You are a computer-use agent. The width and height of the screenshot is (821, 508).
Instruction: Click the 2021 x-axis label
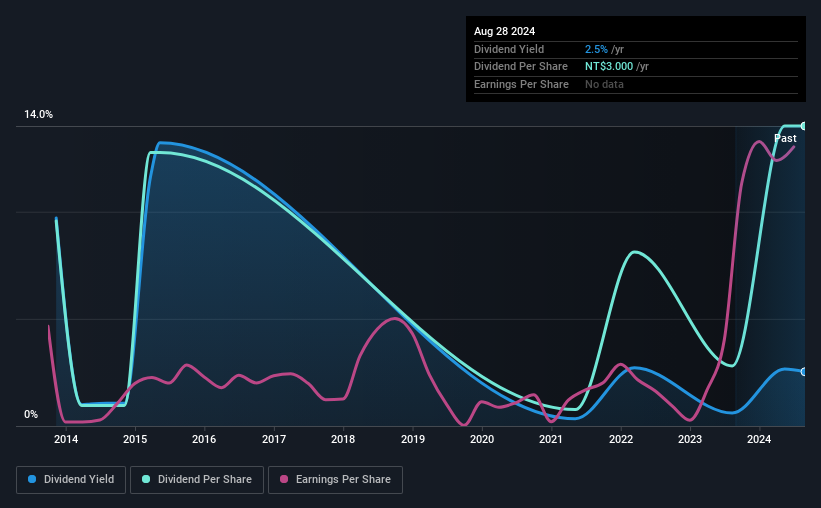pos(551,439)
